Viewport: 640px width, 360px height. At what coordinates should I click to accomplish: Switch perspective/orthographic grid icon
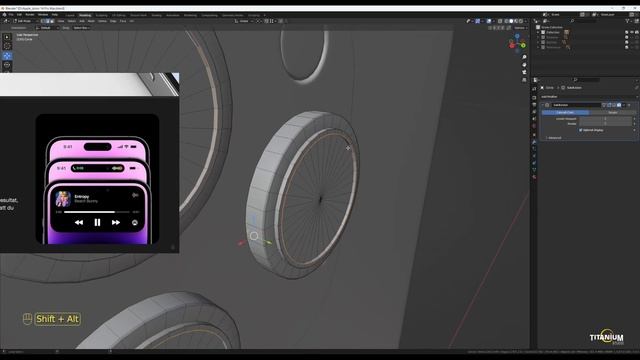tap(524, 80)
